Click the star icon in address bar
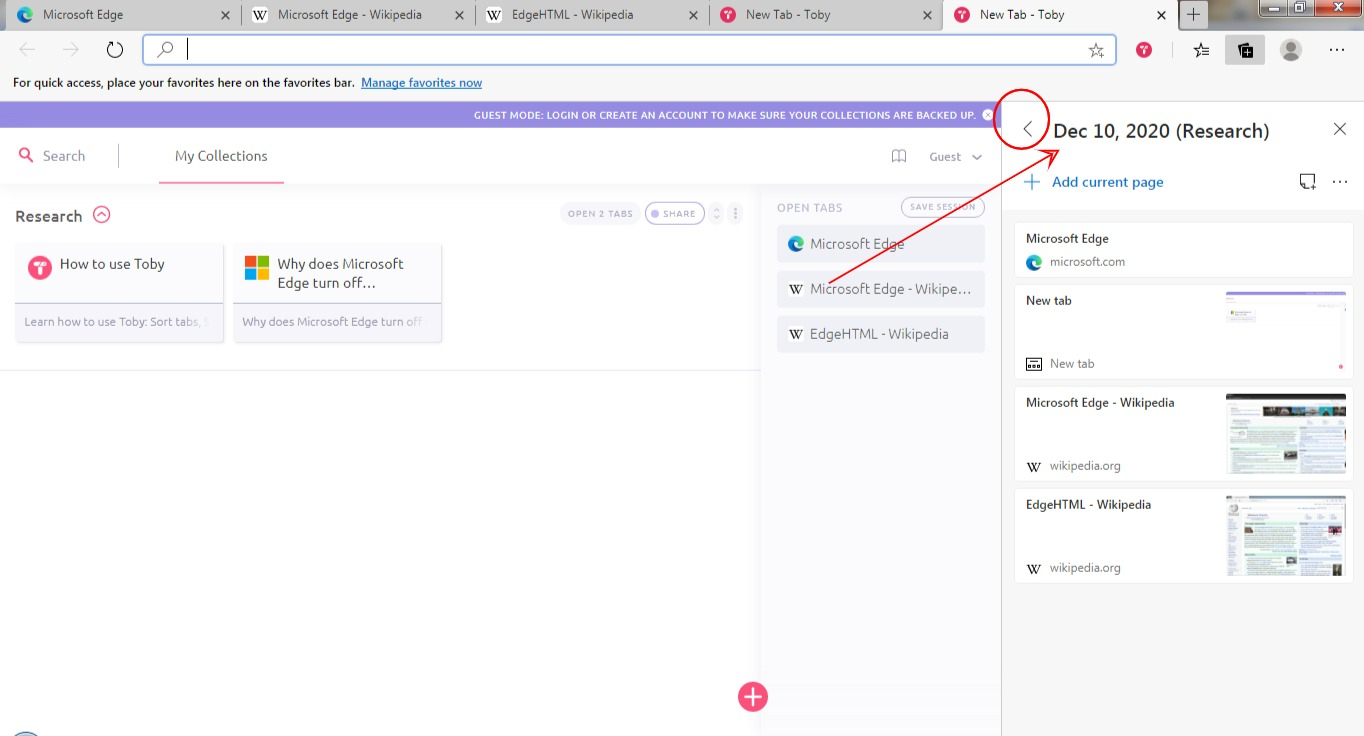 (1096, 50)
